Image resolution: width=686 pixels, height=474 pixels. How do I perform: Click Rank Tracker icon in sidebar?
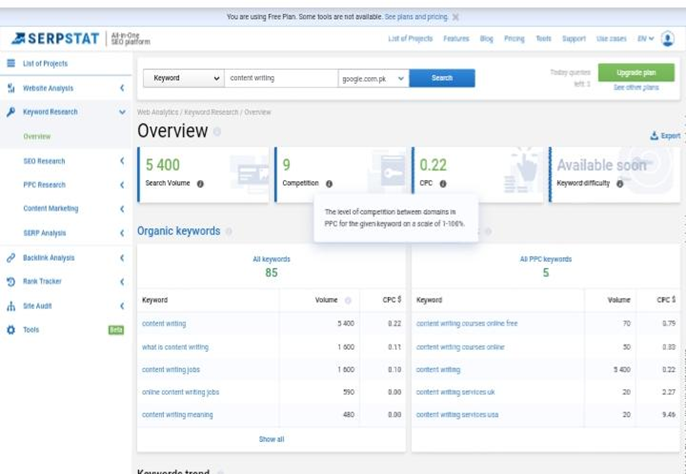coord(11,281)
